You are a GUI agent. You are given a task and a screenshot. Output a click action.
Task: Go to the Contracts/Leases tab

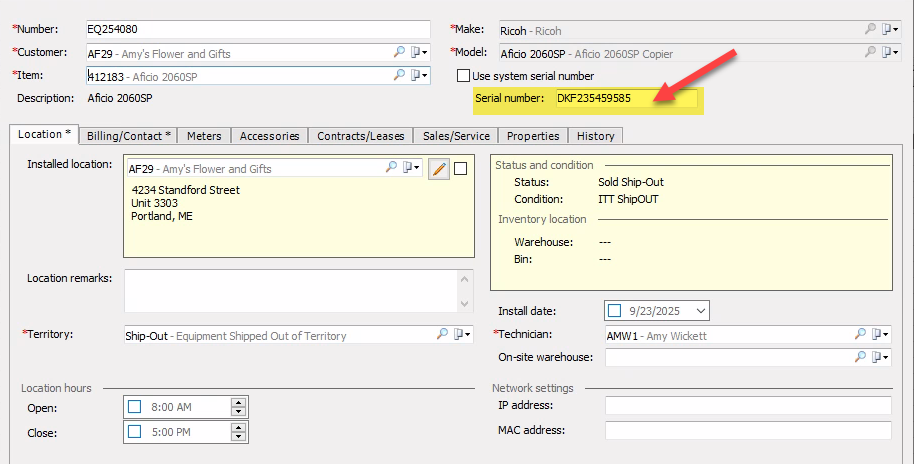[x=360, y=136]
